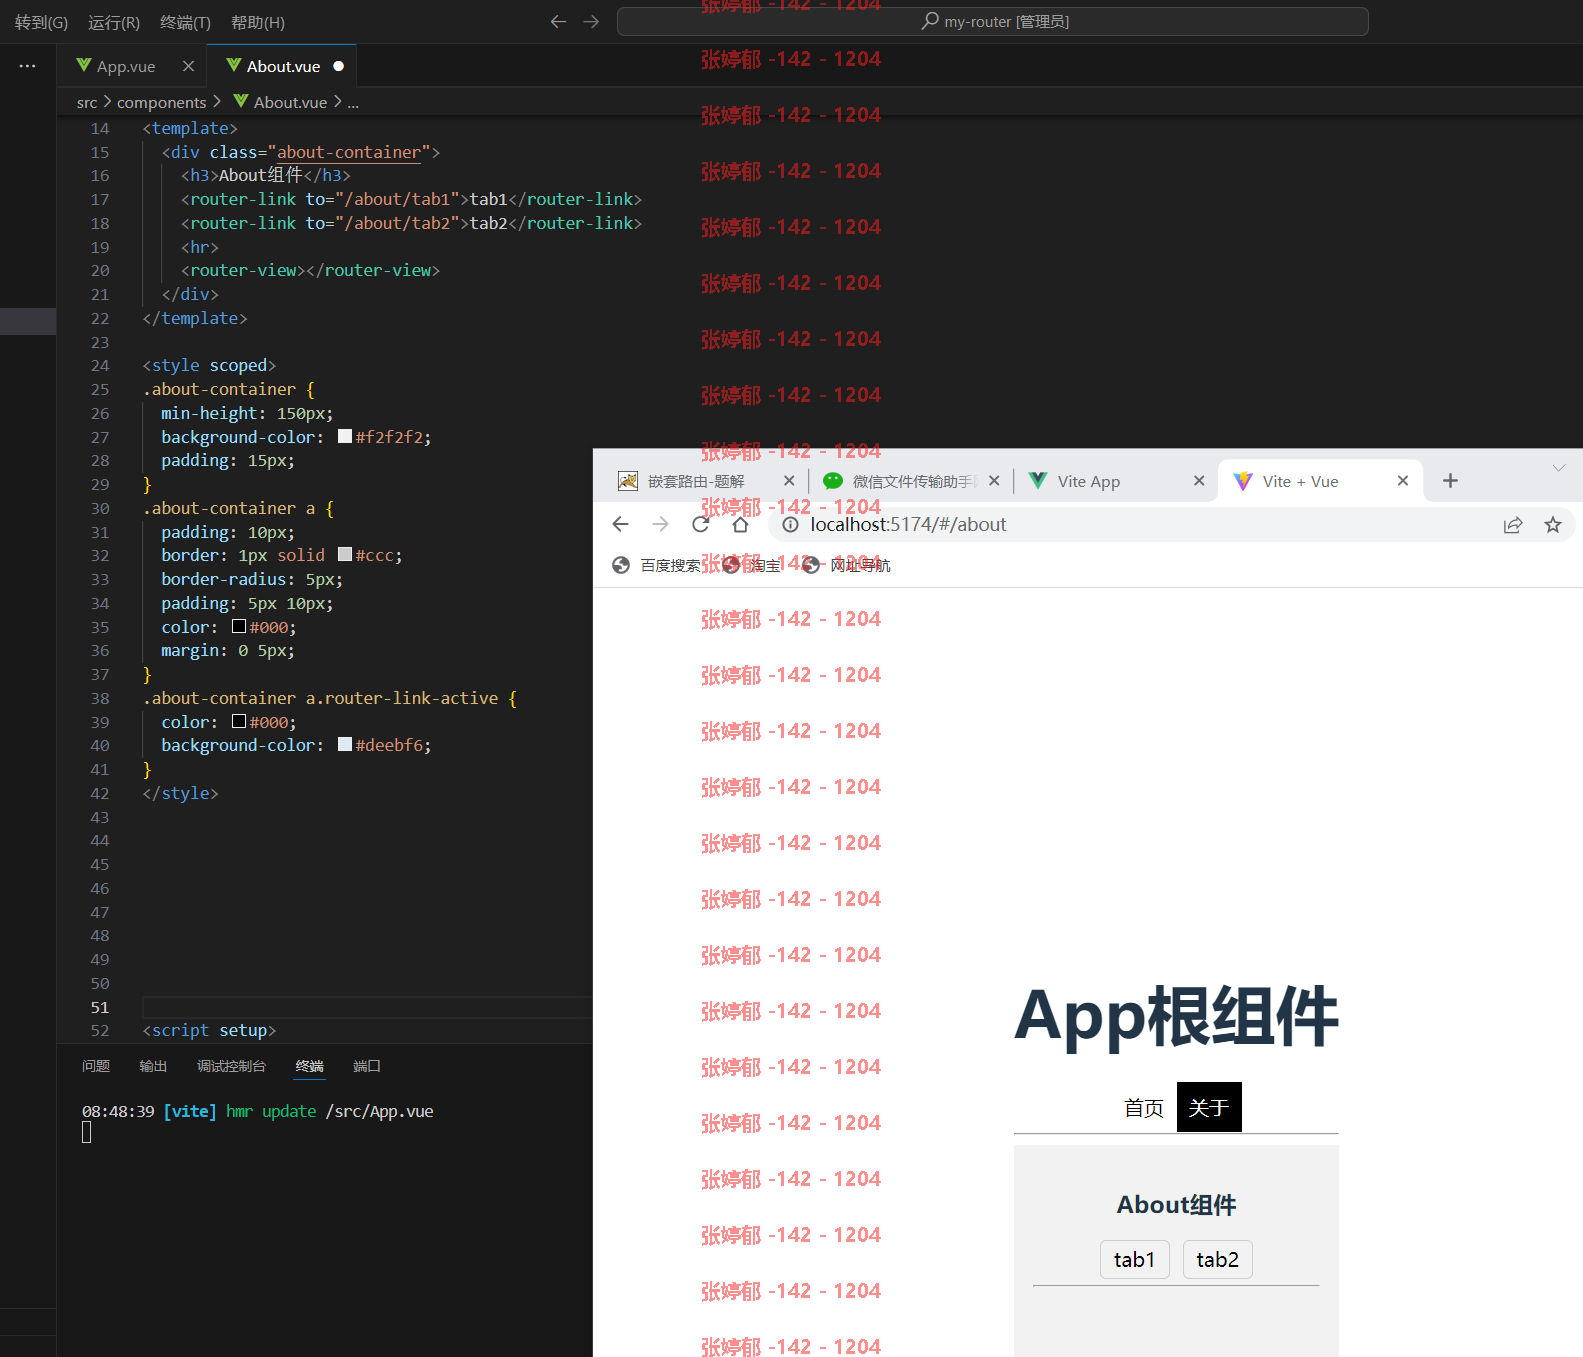
Task: Click the tab2 link in About component
Action: pyautogui.click(x=1217, y=1259)
